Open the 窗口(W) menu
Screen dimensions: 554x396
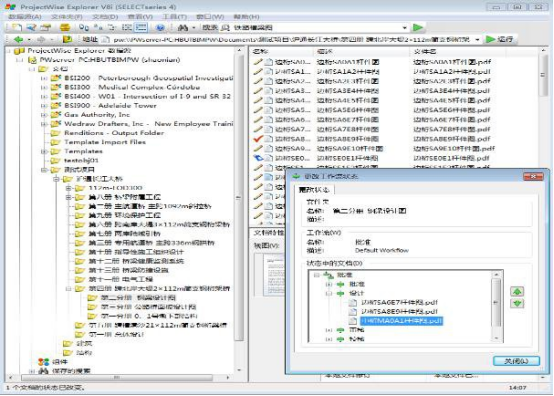tap(210, 17)
